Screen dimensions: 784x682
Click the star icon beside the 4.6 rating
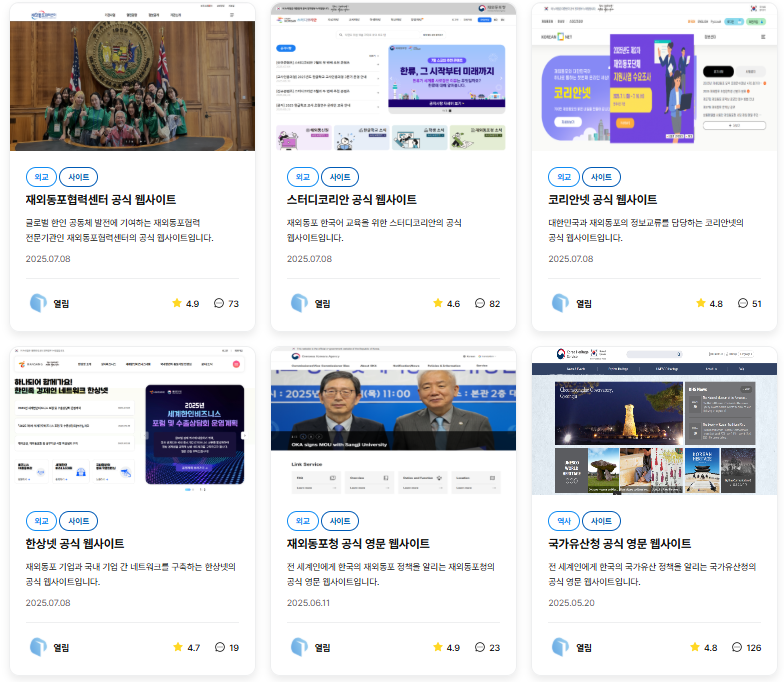tap(438, 303)
